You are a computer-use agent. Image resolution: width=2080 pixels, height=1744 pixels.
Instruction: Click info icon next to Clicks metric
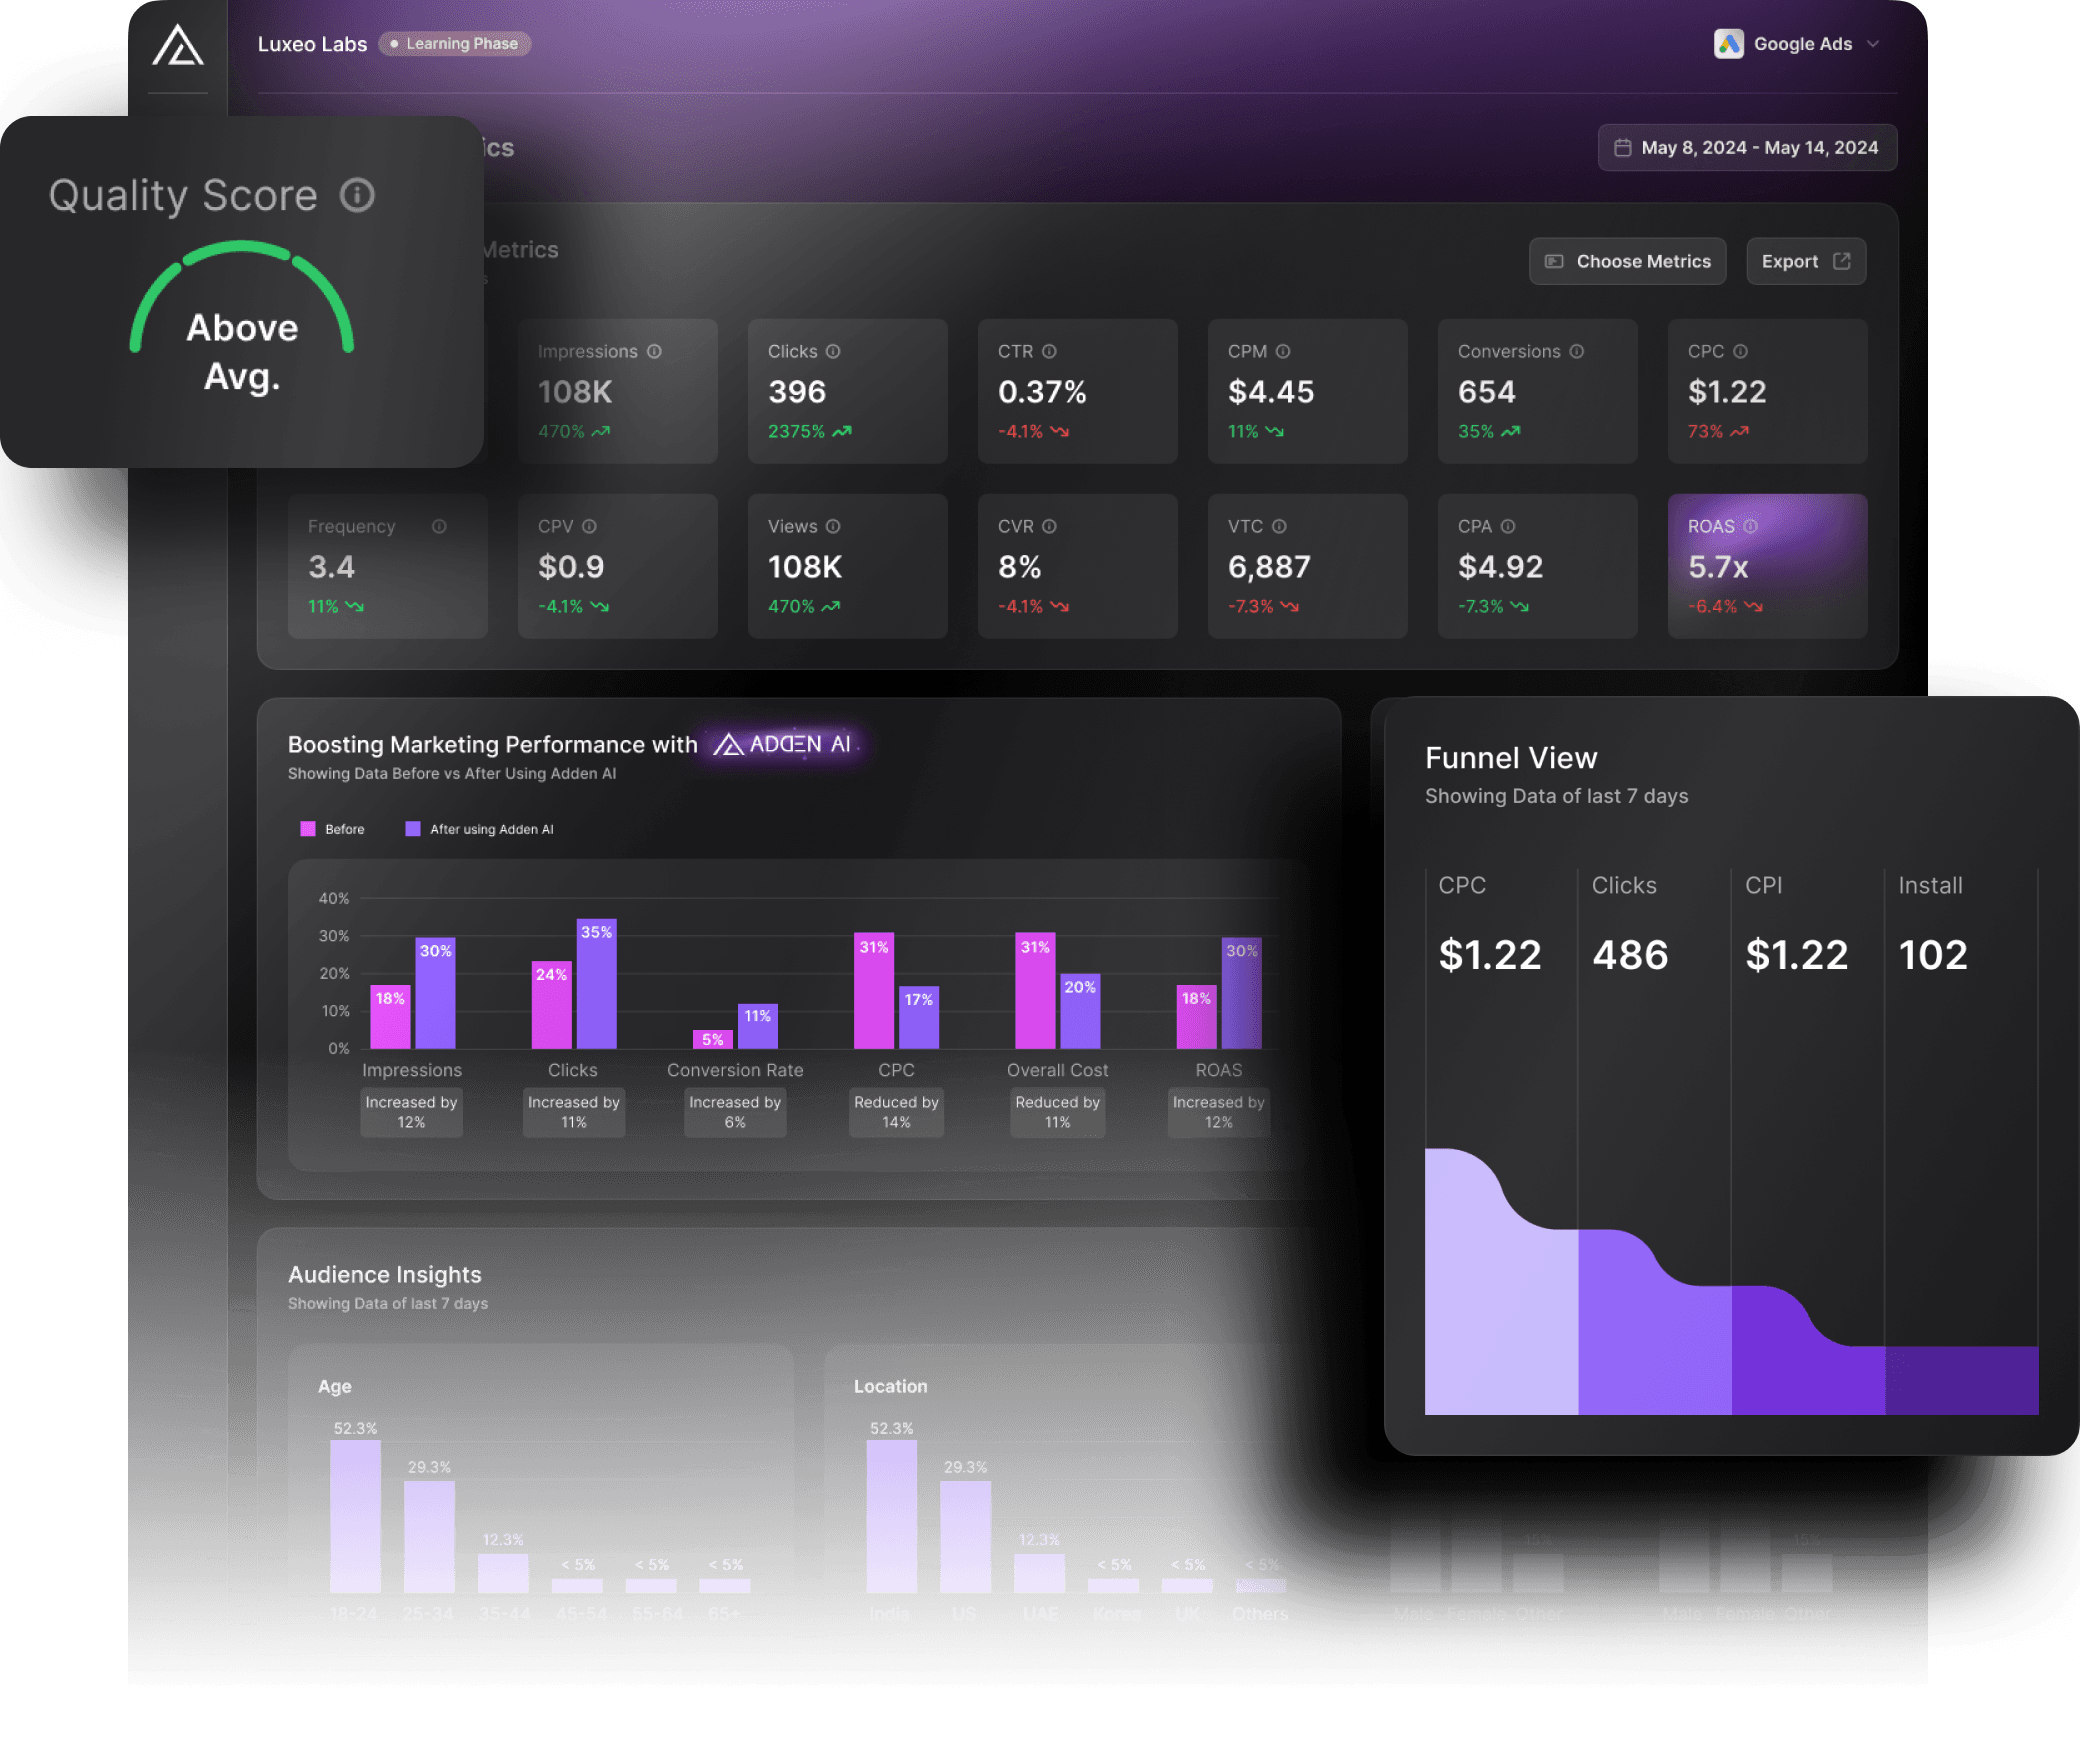click(833, 351)
